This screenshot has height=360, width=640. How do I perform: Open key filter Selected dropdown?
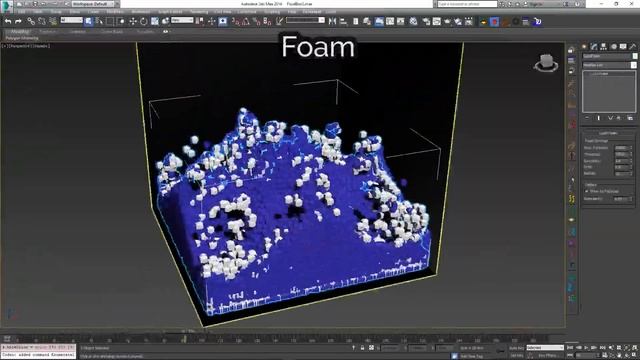[545, 348]
